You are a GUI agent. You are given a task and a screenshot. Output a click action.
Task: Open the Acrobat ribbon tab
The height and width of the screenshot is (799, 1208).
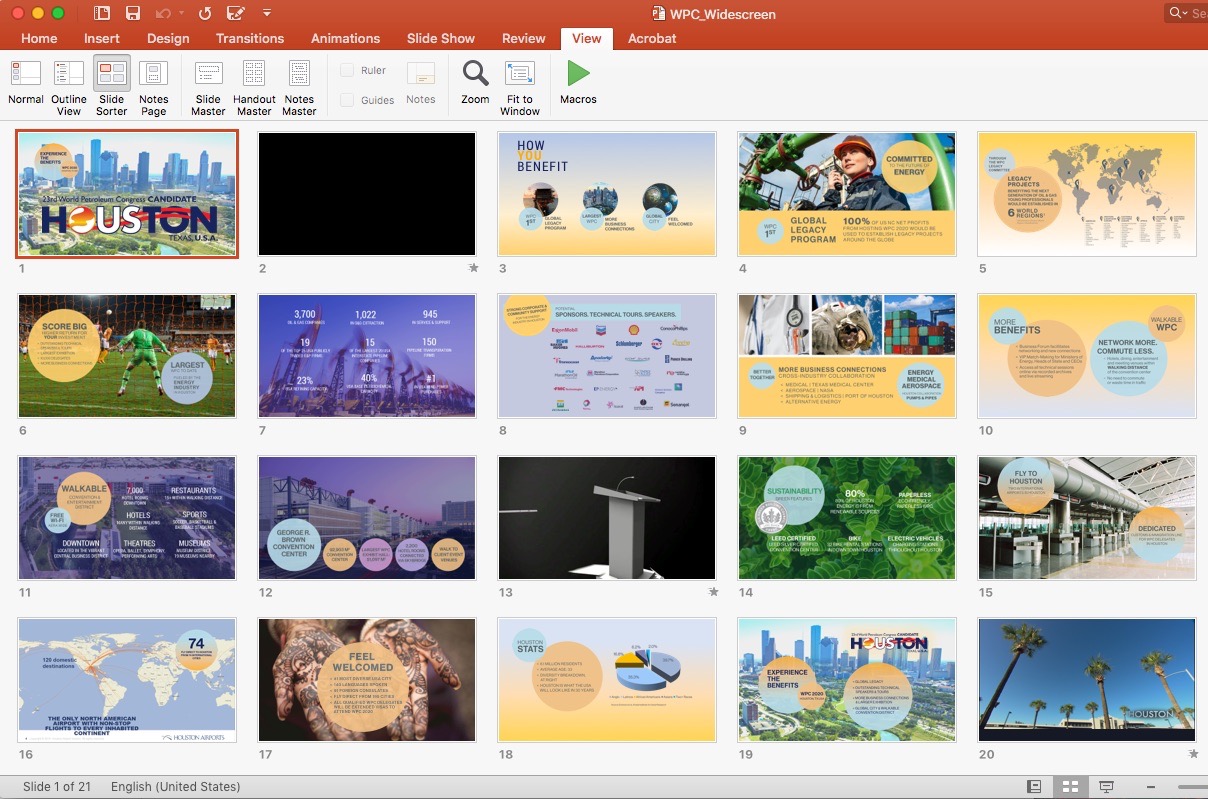pos(651,38)
